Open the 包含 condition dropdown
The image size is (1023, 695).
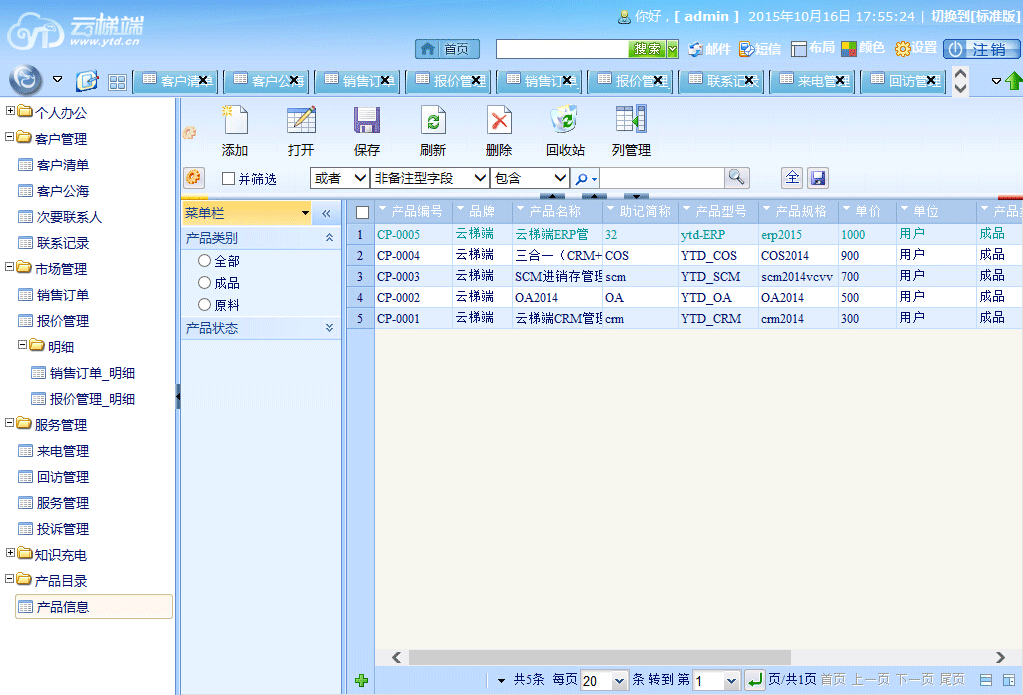529,178
